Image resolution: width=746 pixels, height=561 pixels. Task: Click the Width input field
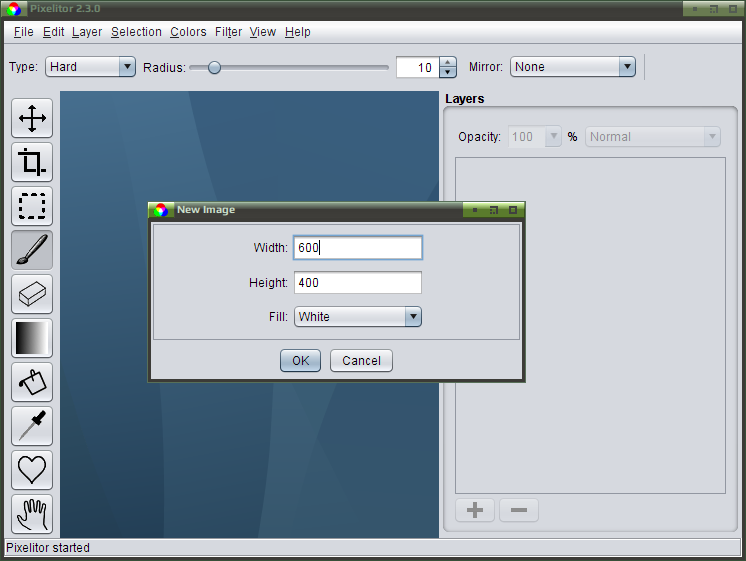pos(358,247)
